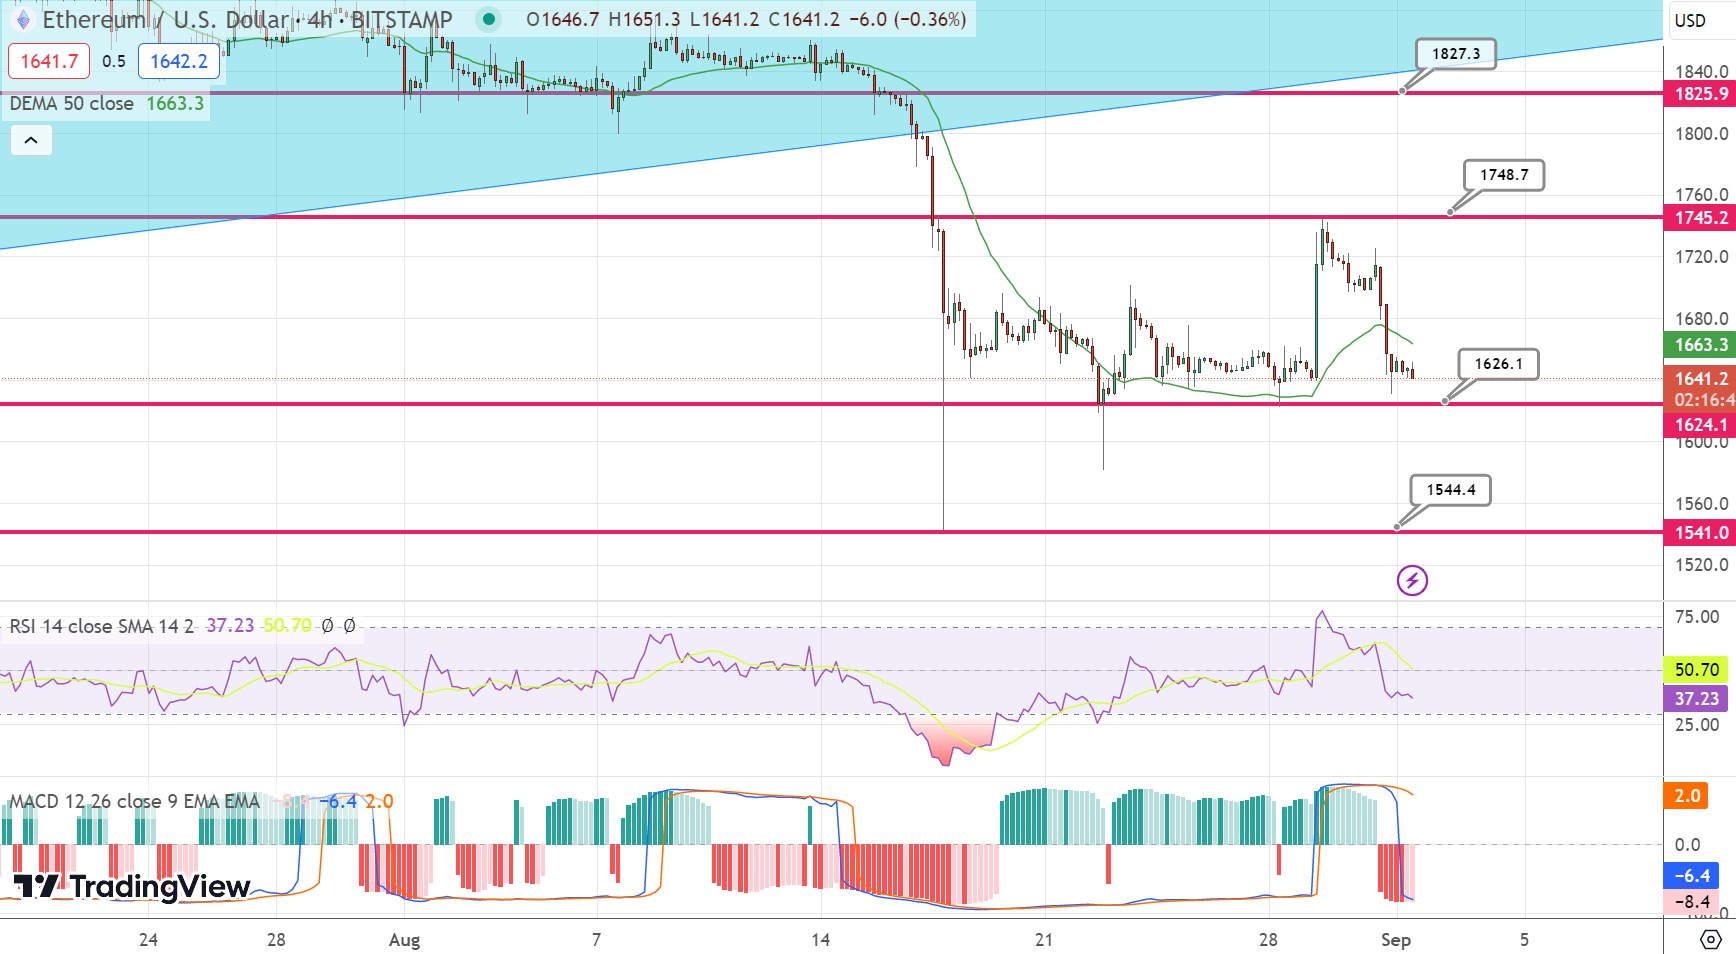Click the 4h interval label in title

click(320, 19)
